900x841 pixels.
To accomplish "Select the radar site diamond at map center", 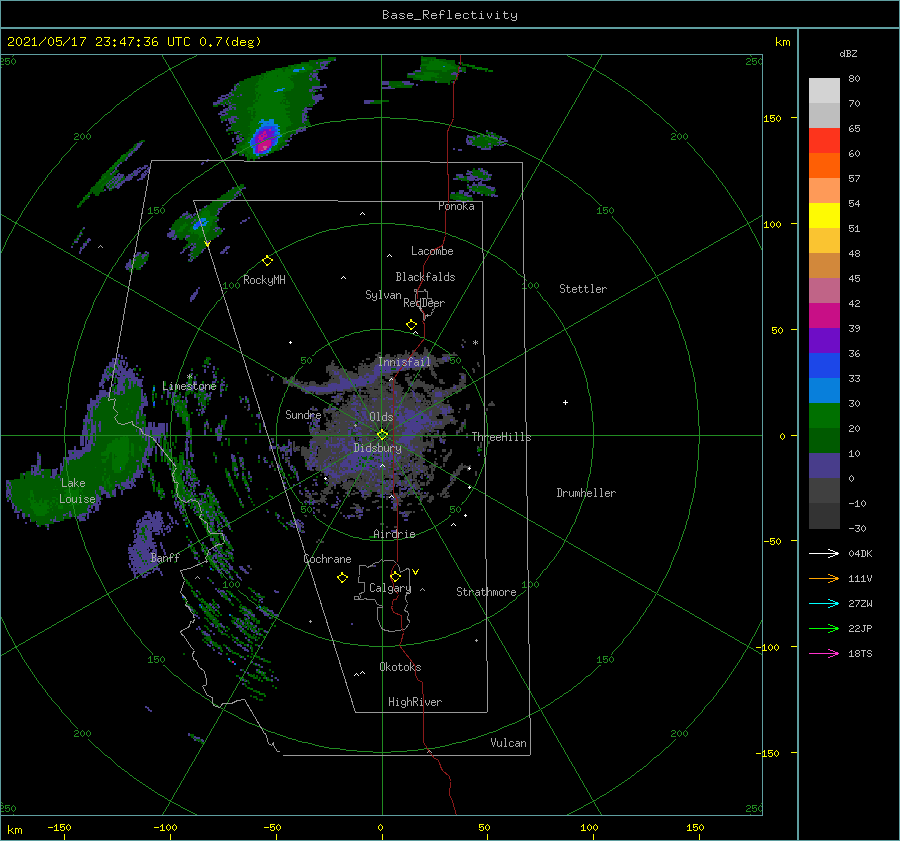I will 382,435.
